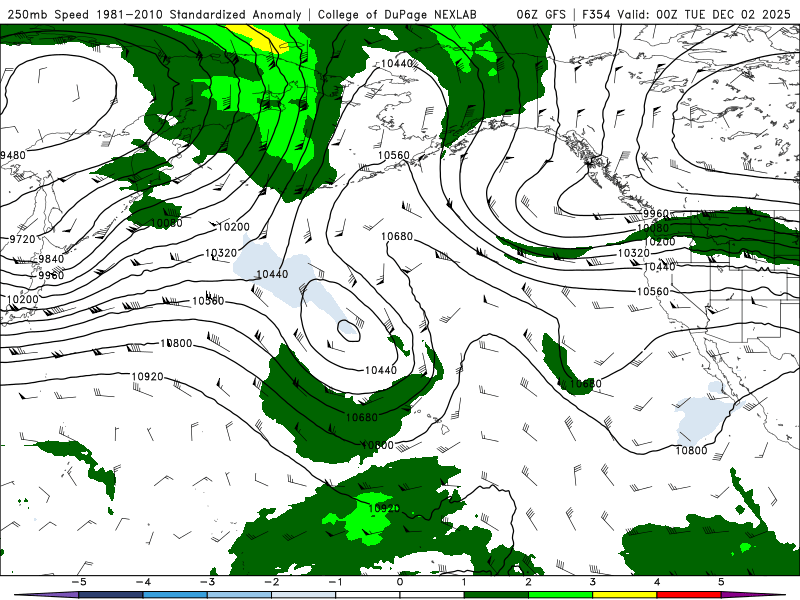This screenshot has height=600, width=800.
Task: Click the positive '5' tick on the color scale
Action: tap(721, 582)
